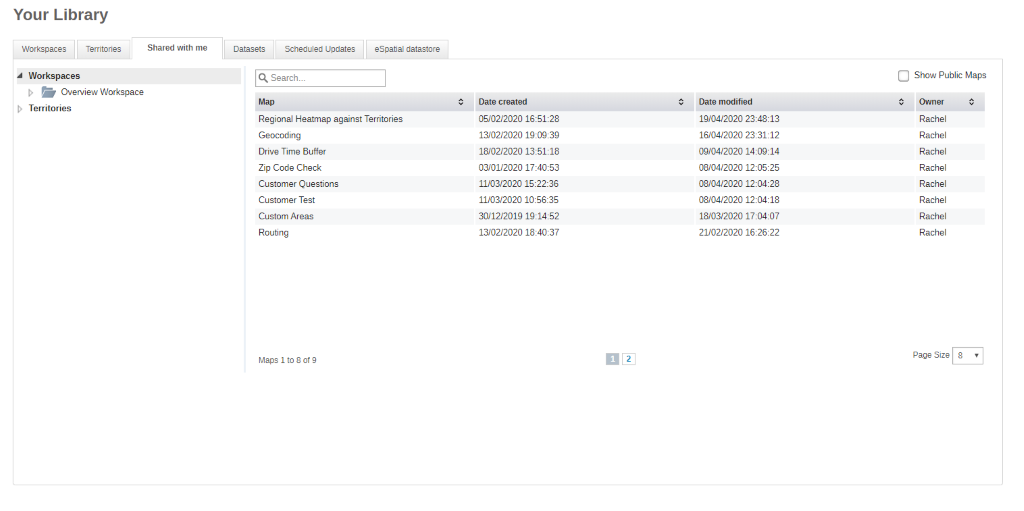Switch to the Workspaces tab

(44, 49)
